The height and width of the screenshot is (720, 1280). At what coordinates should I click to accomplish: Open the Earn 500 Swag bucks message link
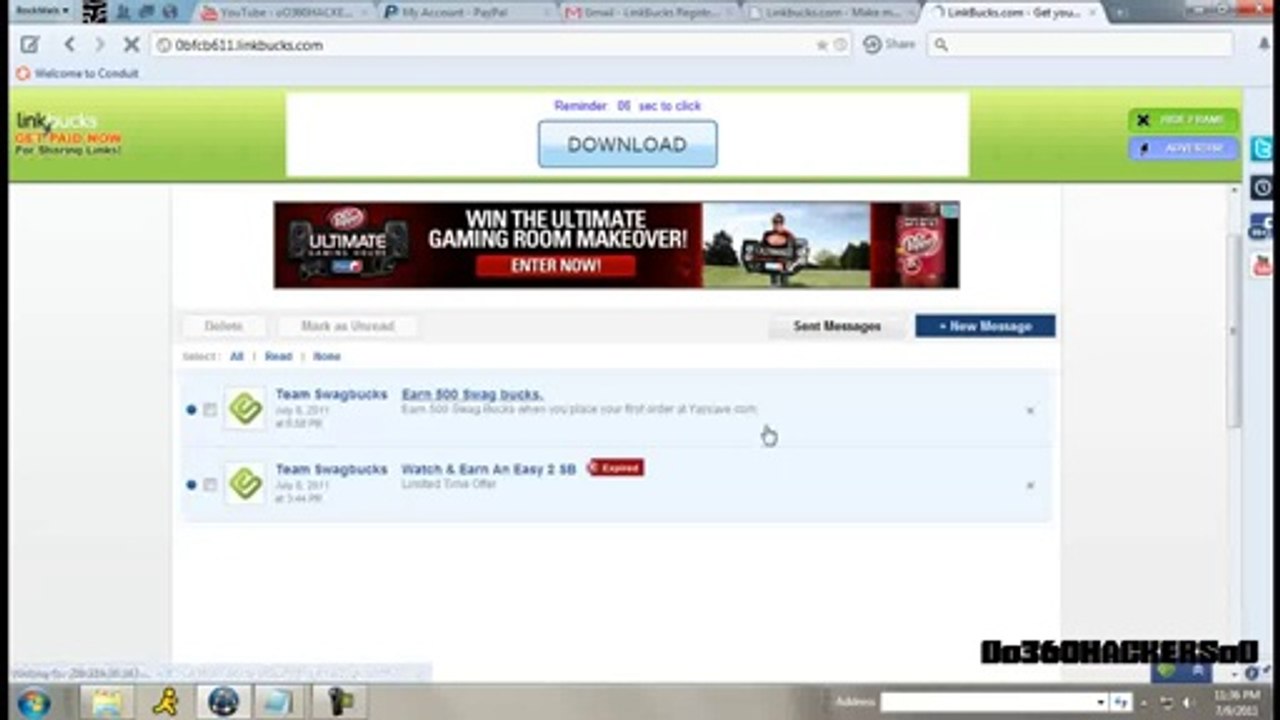click(472, 394)
